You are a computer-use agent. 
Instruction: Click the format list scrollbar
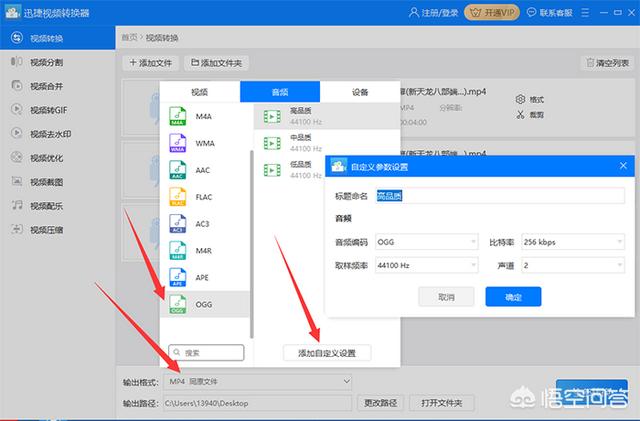coord(251,244)
